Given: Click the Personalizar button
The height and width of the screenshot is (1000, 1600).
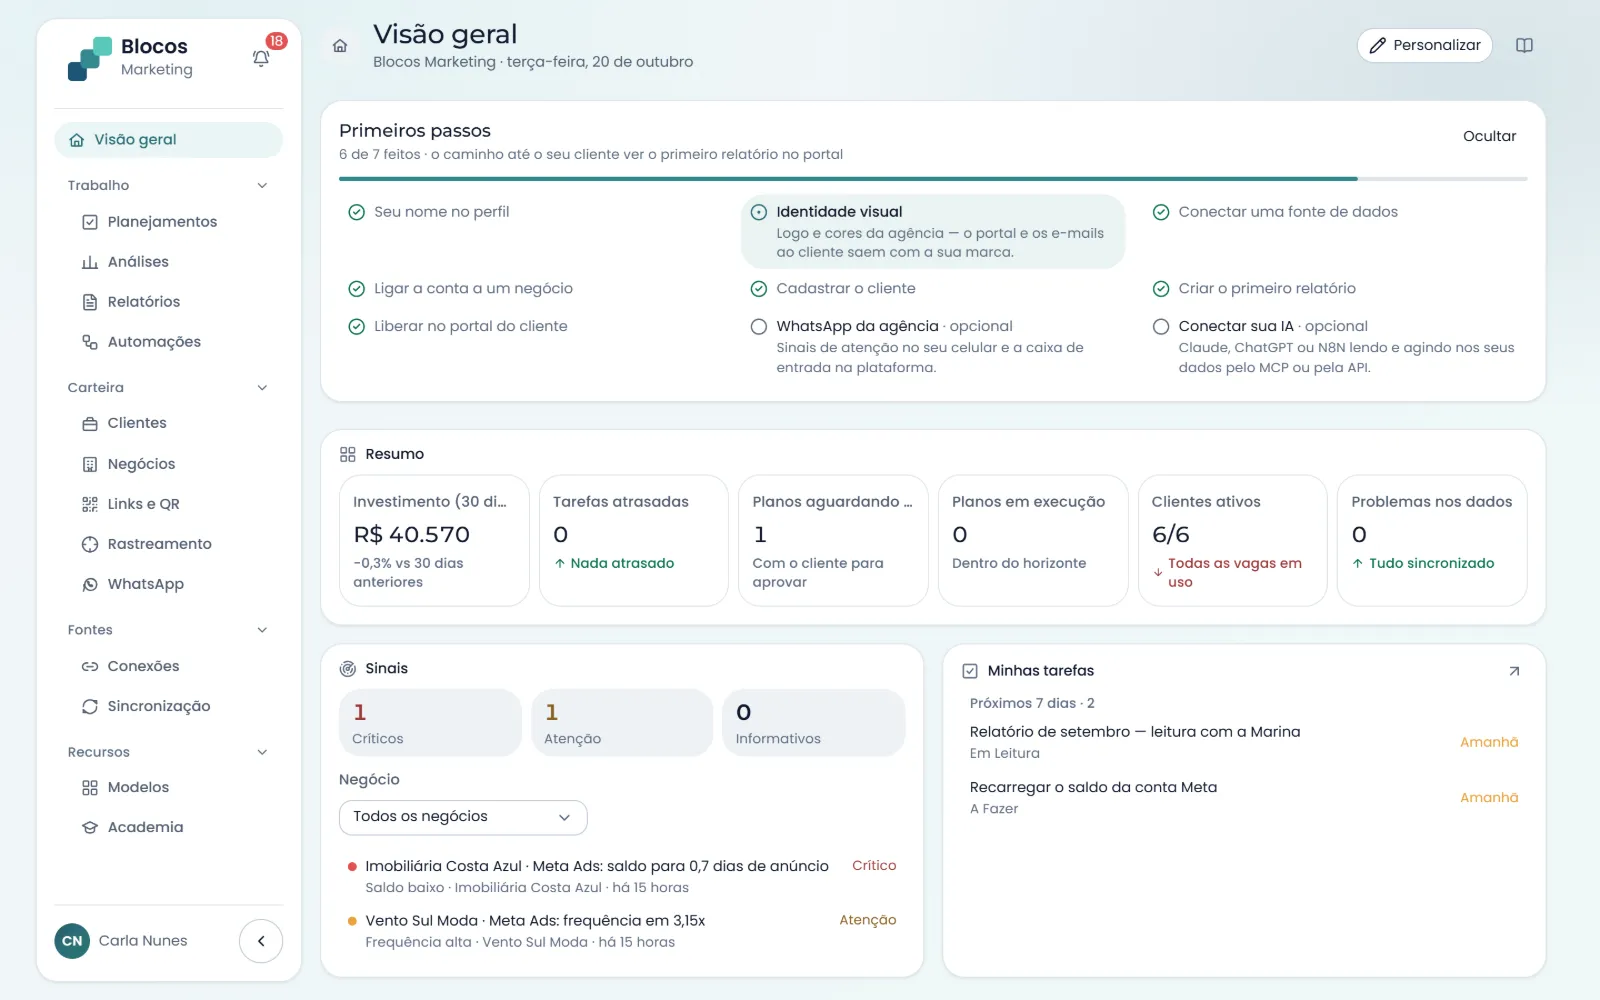Looking at the screenshot, I should pyautogui.click(x=1424, y=45).
